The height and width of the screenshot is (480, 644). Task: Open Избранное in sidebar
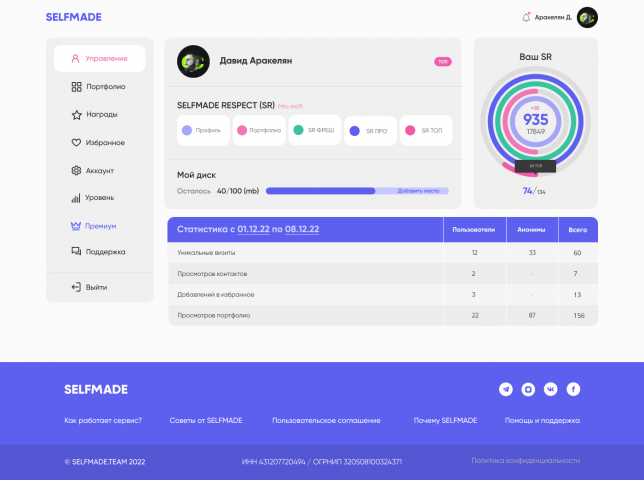tap(99, 142)
